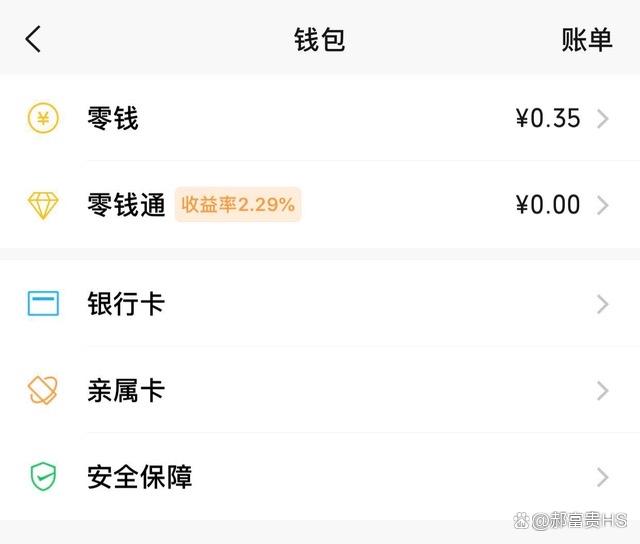This screenshot has width=640, height=544.
Task: Tap the orange 亲属卡 icon
Action: (43, 390)
